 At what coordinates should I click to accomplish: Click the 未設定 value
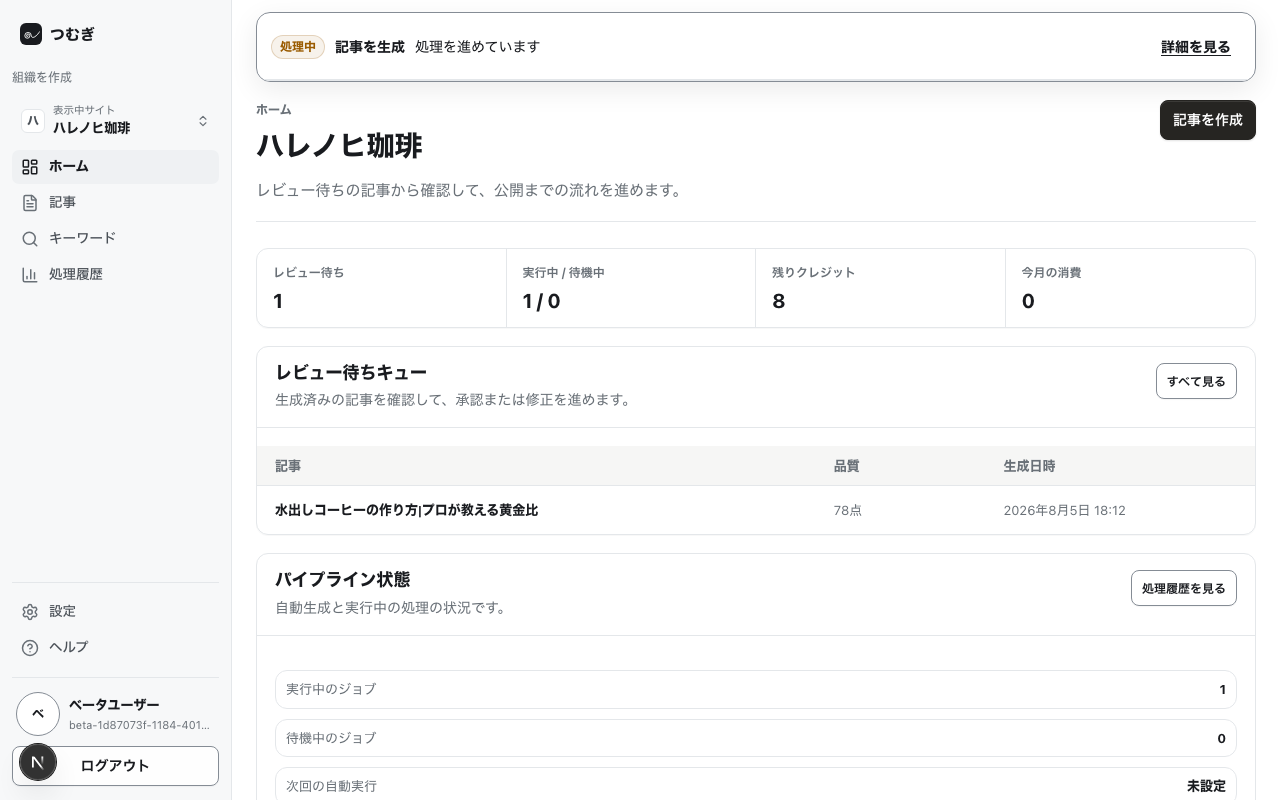point(1206,786)
